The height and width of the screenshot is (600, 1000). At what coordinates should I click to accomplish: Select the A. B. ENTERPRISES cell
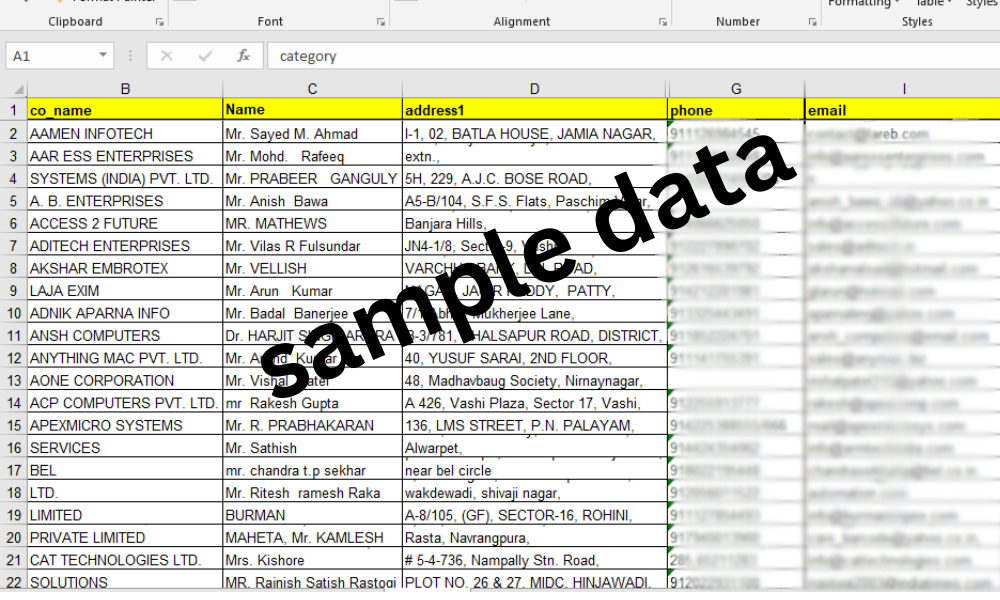(x=125, y=201)
